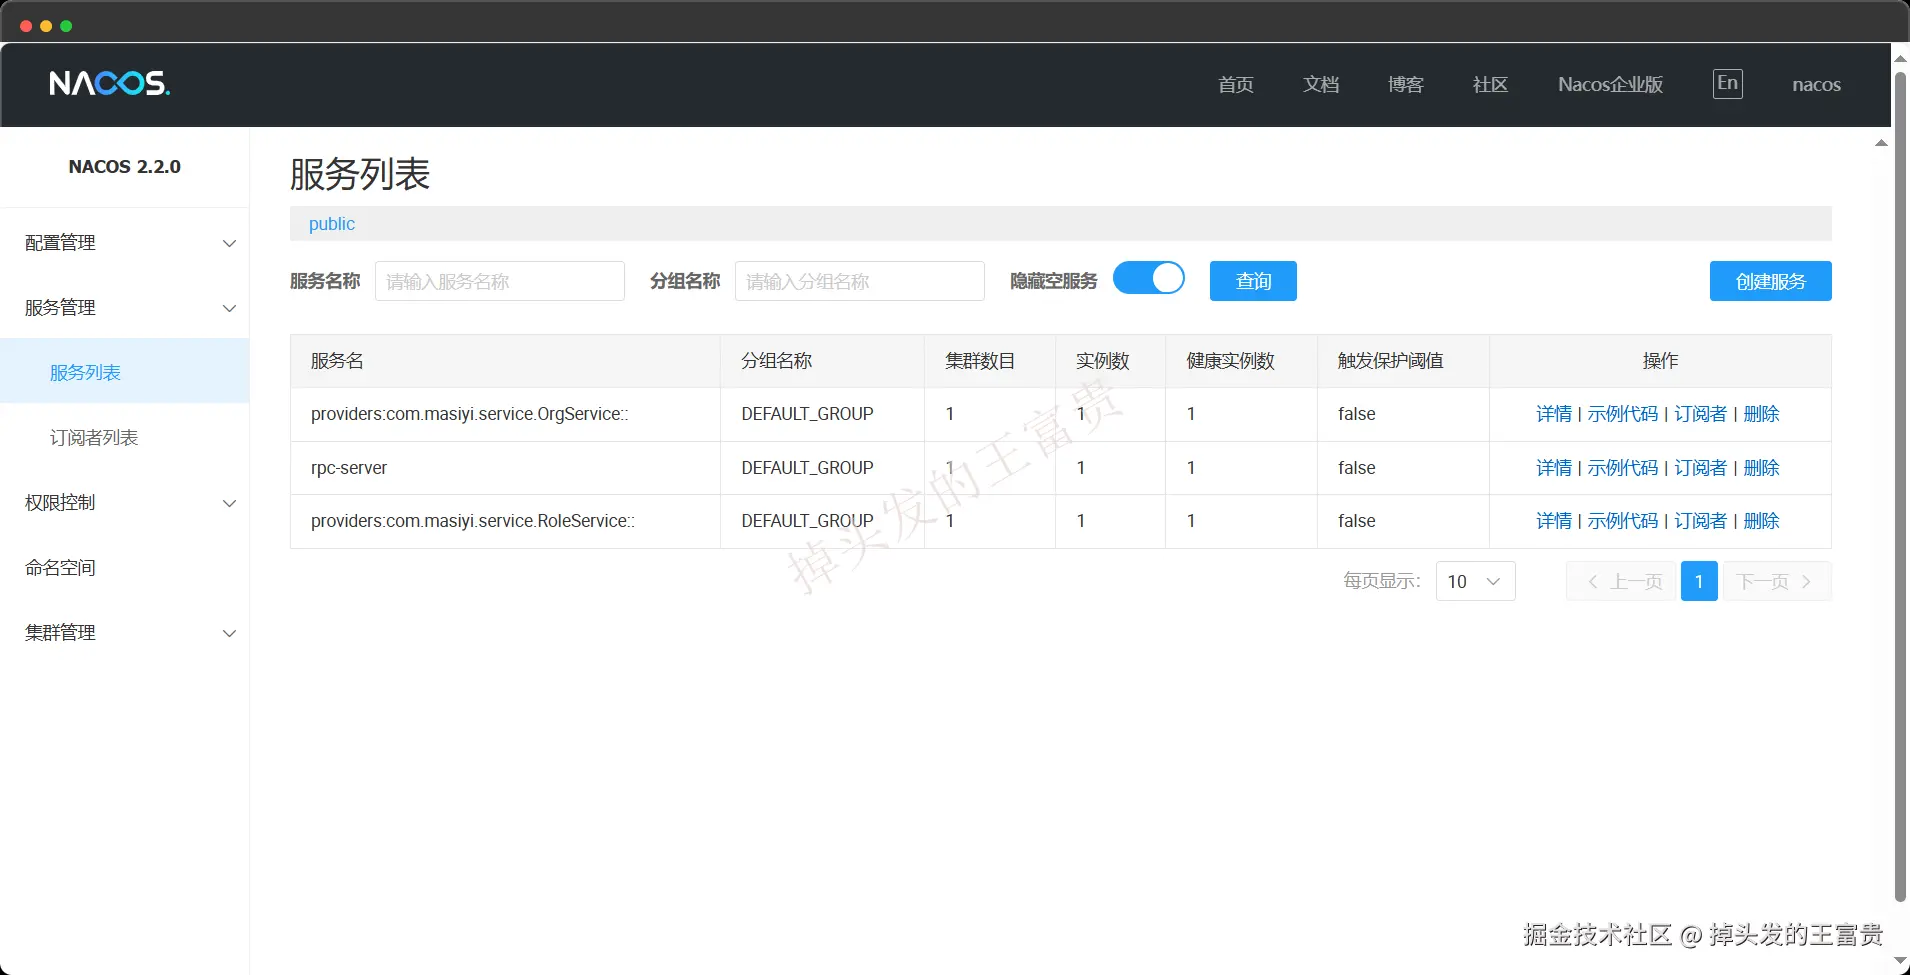Open 详情 for the rpc-server row
Image resolution: width=1910 pixels, height=975 pixels.
tap(1554, 468)
